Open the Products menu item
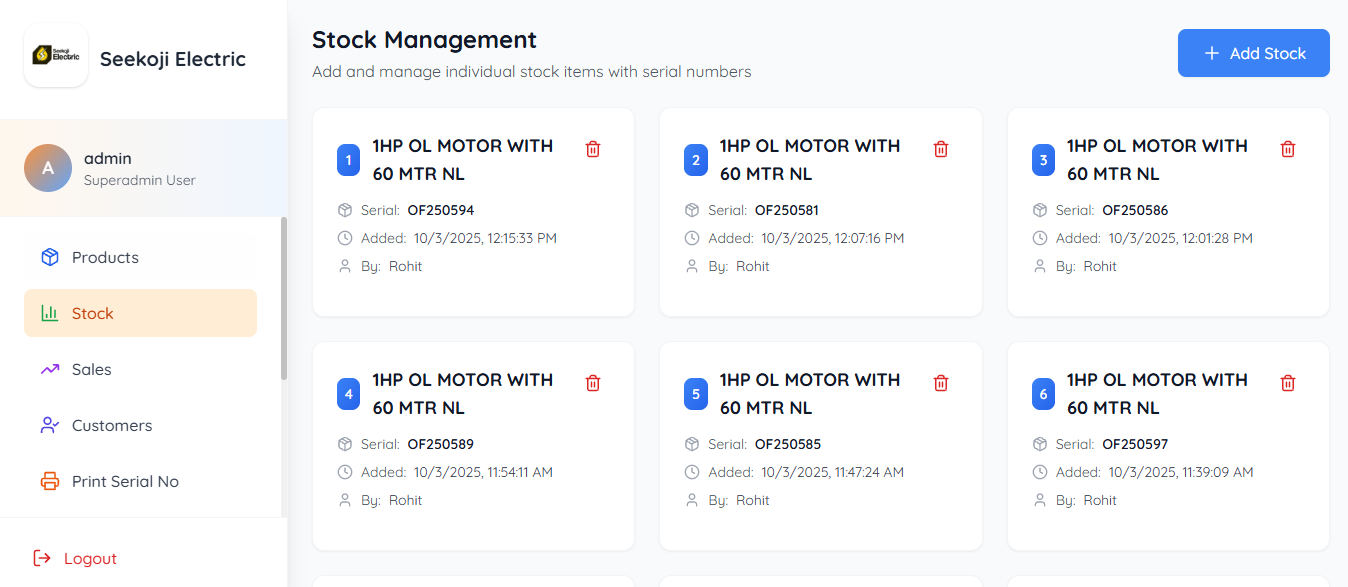 pyautogui.click(x=140, y=257)
